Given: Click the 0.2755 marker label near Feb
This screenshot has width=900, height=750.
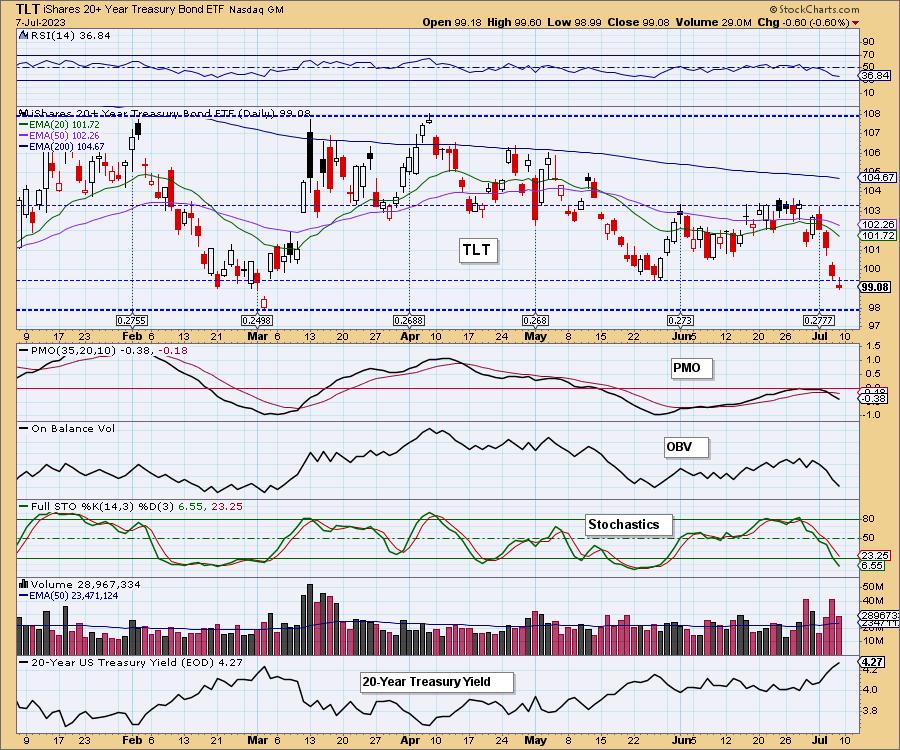Looking at the screenshot, I should click(132, 320).
